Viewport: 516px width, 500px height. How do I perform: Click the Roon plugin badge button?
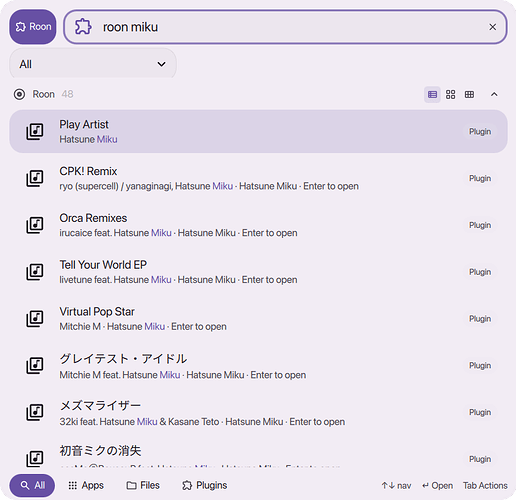(x=33, y=27)
